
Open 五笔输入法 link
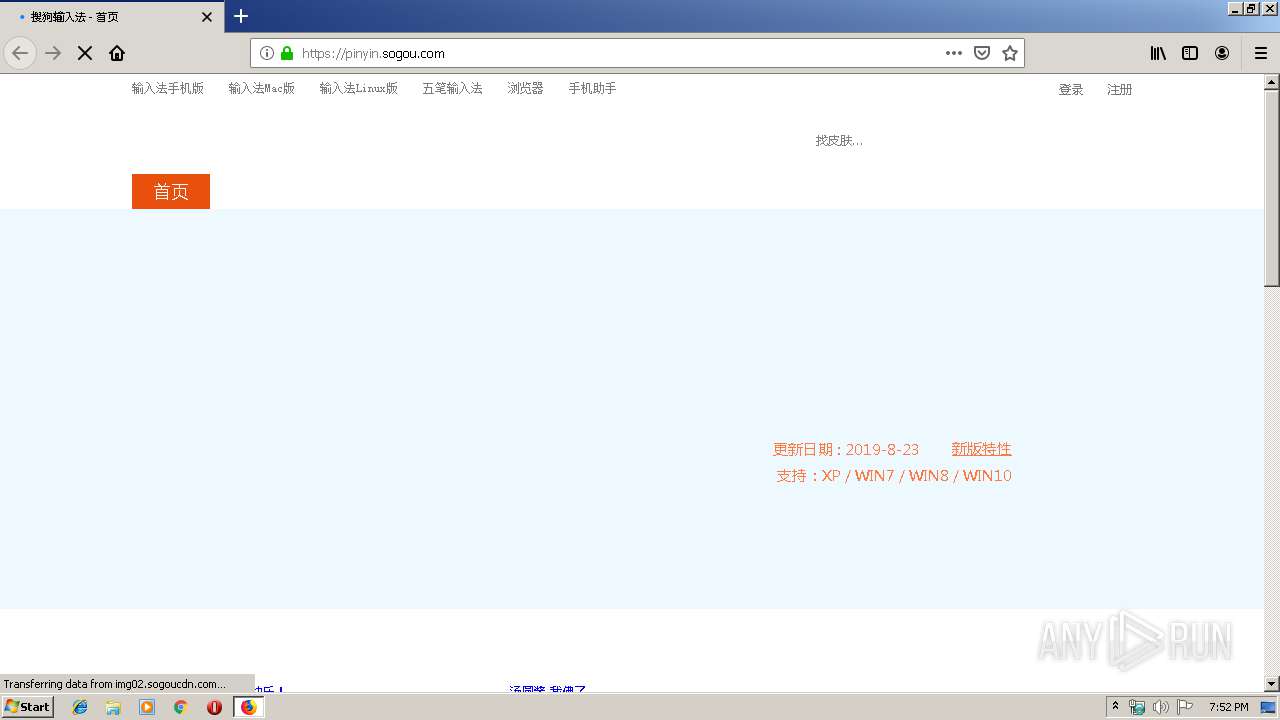coord(452,88)
